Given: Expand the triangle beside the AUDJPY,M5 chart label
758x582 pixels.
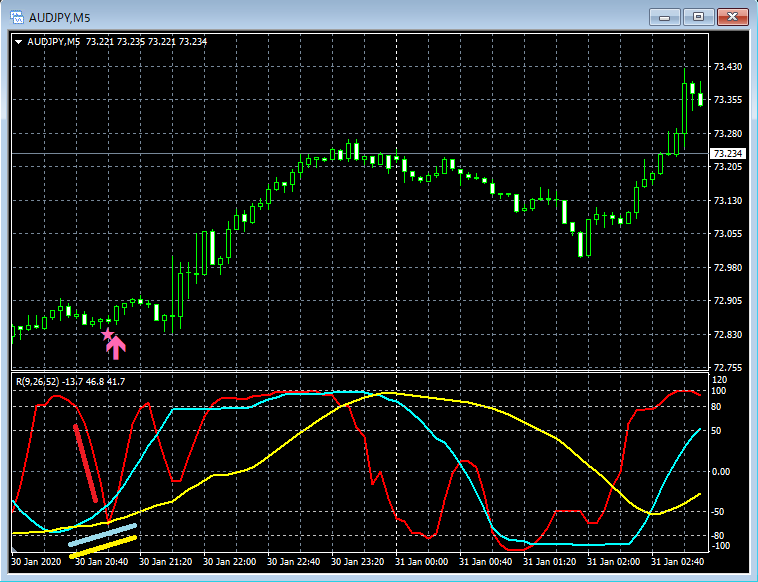Looking at the screenshot, I should [19, 42].
